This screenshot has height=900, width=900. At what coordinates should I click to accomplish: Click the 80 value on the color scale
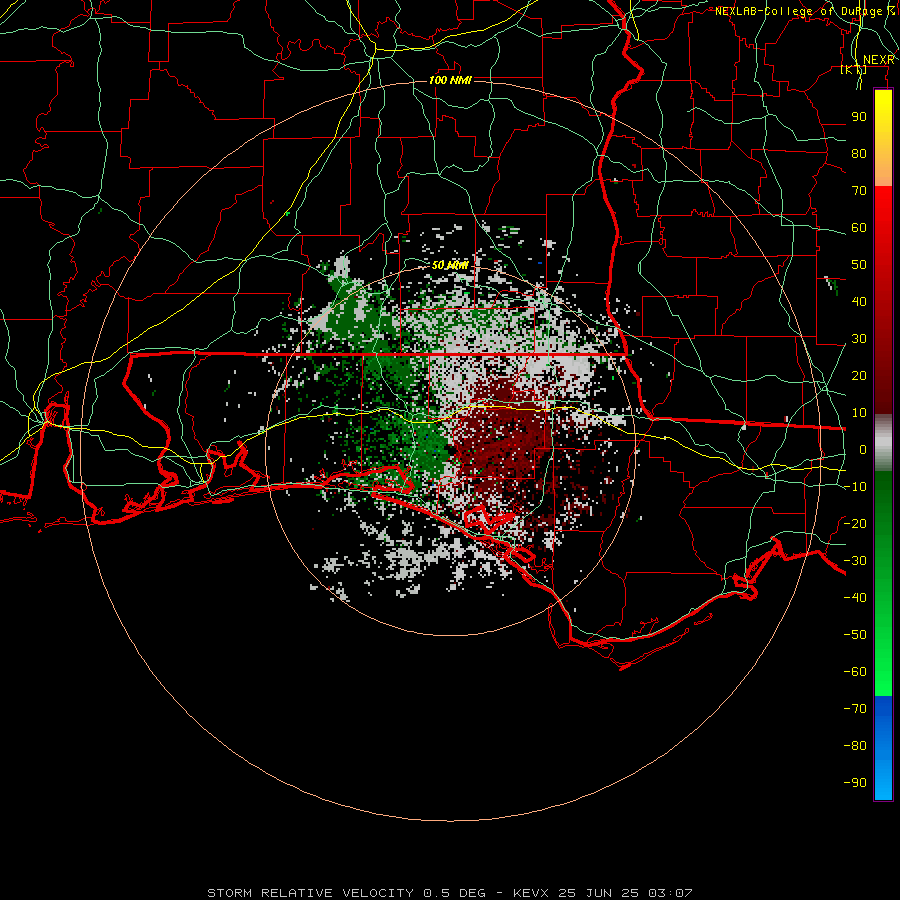(859, 153)
